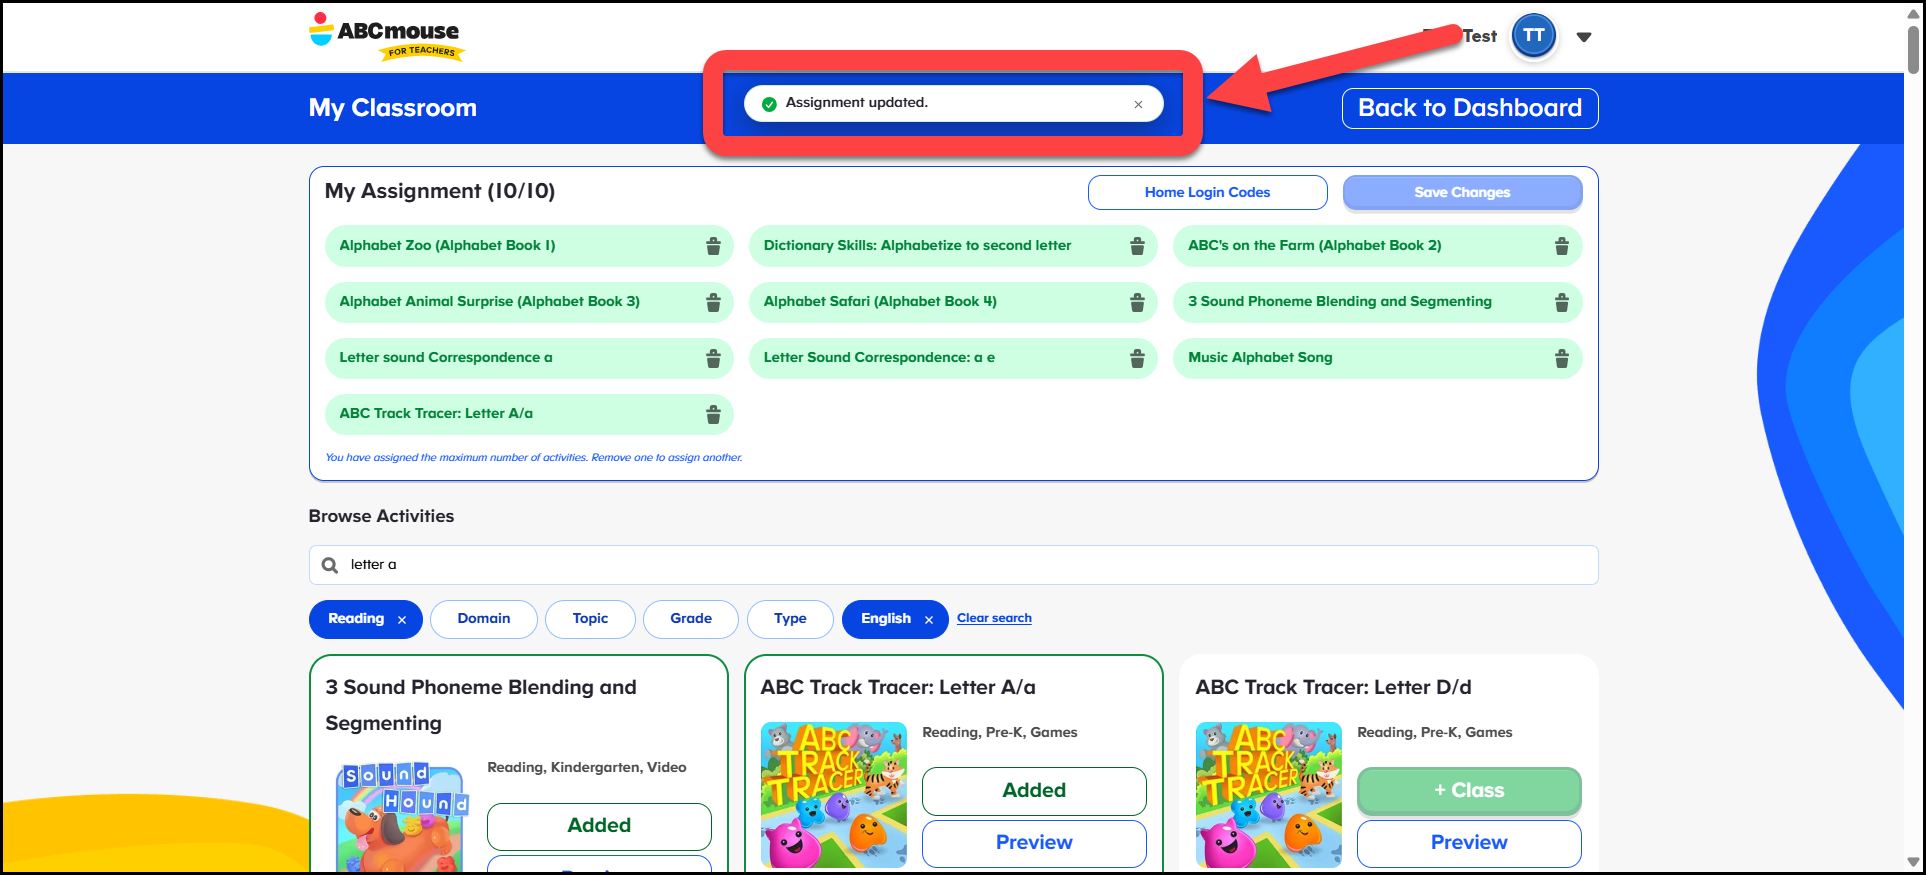1926x875 pixels.
Task: Open Home Login Codes
Action: coord(1207,192)
